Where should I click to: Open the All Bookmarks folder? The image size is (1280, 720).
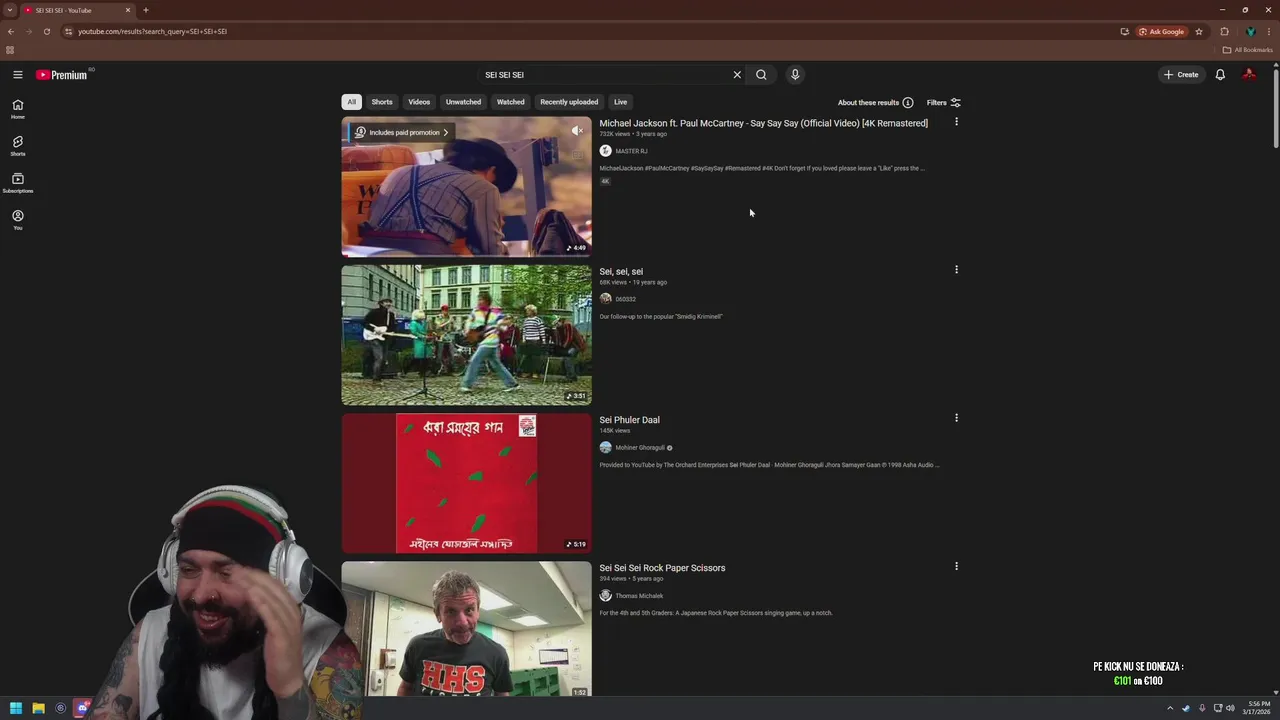(1248, 50)
